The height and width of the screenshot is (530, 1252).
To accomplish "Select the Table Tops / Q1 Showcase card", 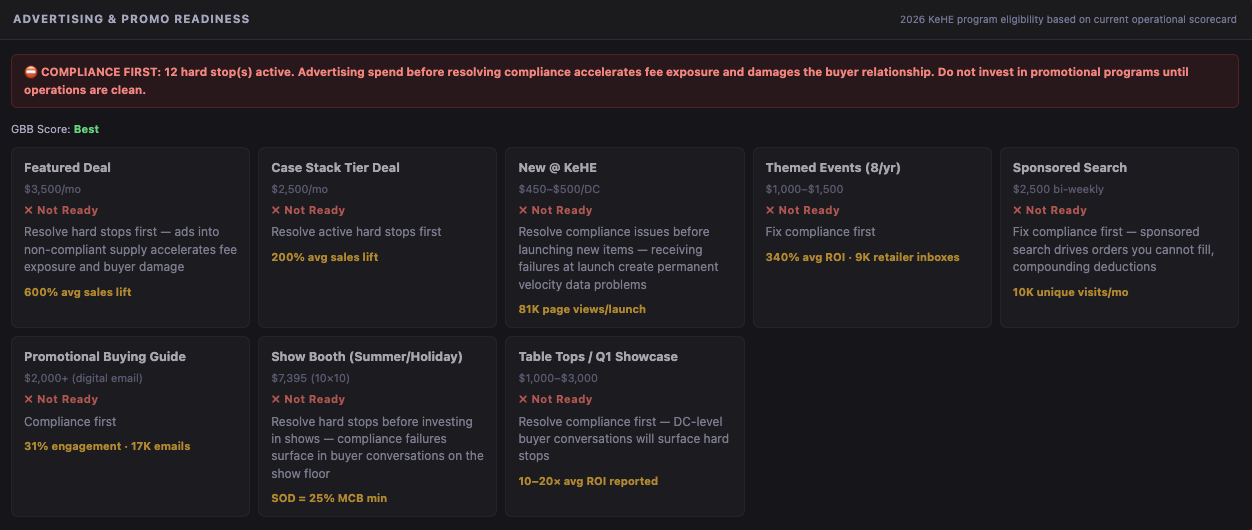I will point(625,427).
